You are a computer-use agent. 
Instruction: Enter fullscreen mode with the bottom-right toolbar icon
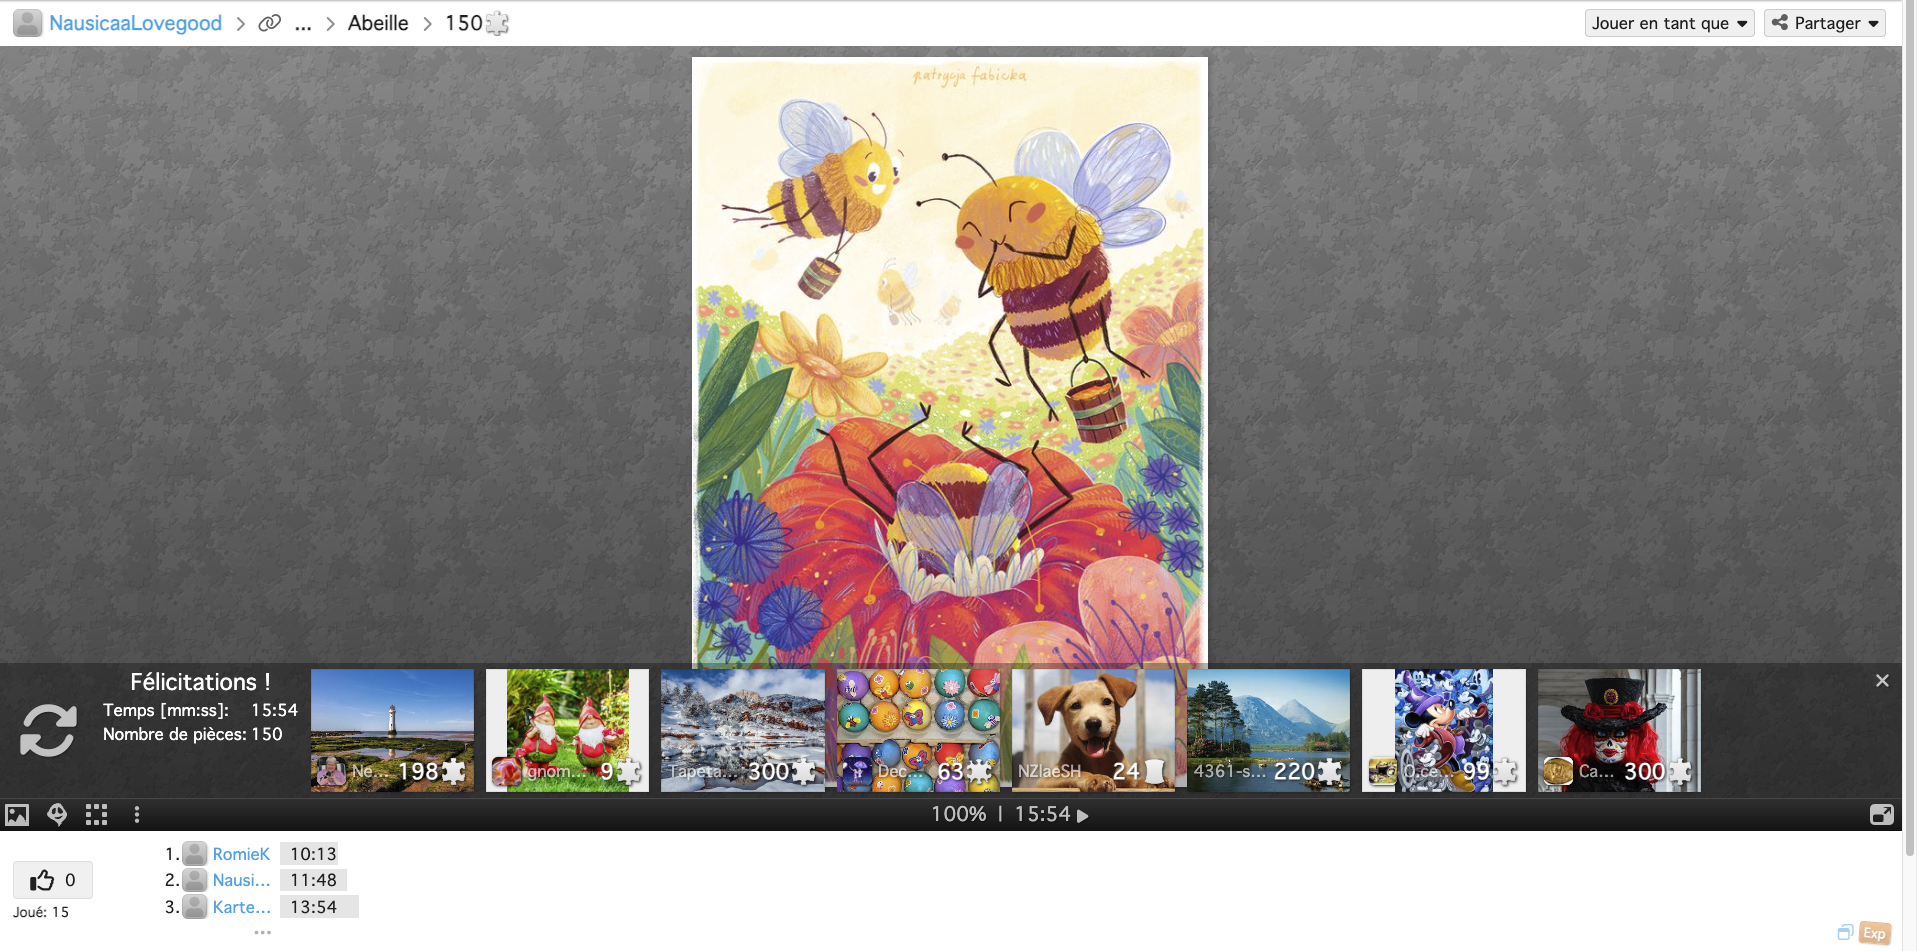tap(1882, 815)
